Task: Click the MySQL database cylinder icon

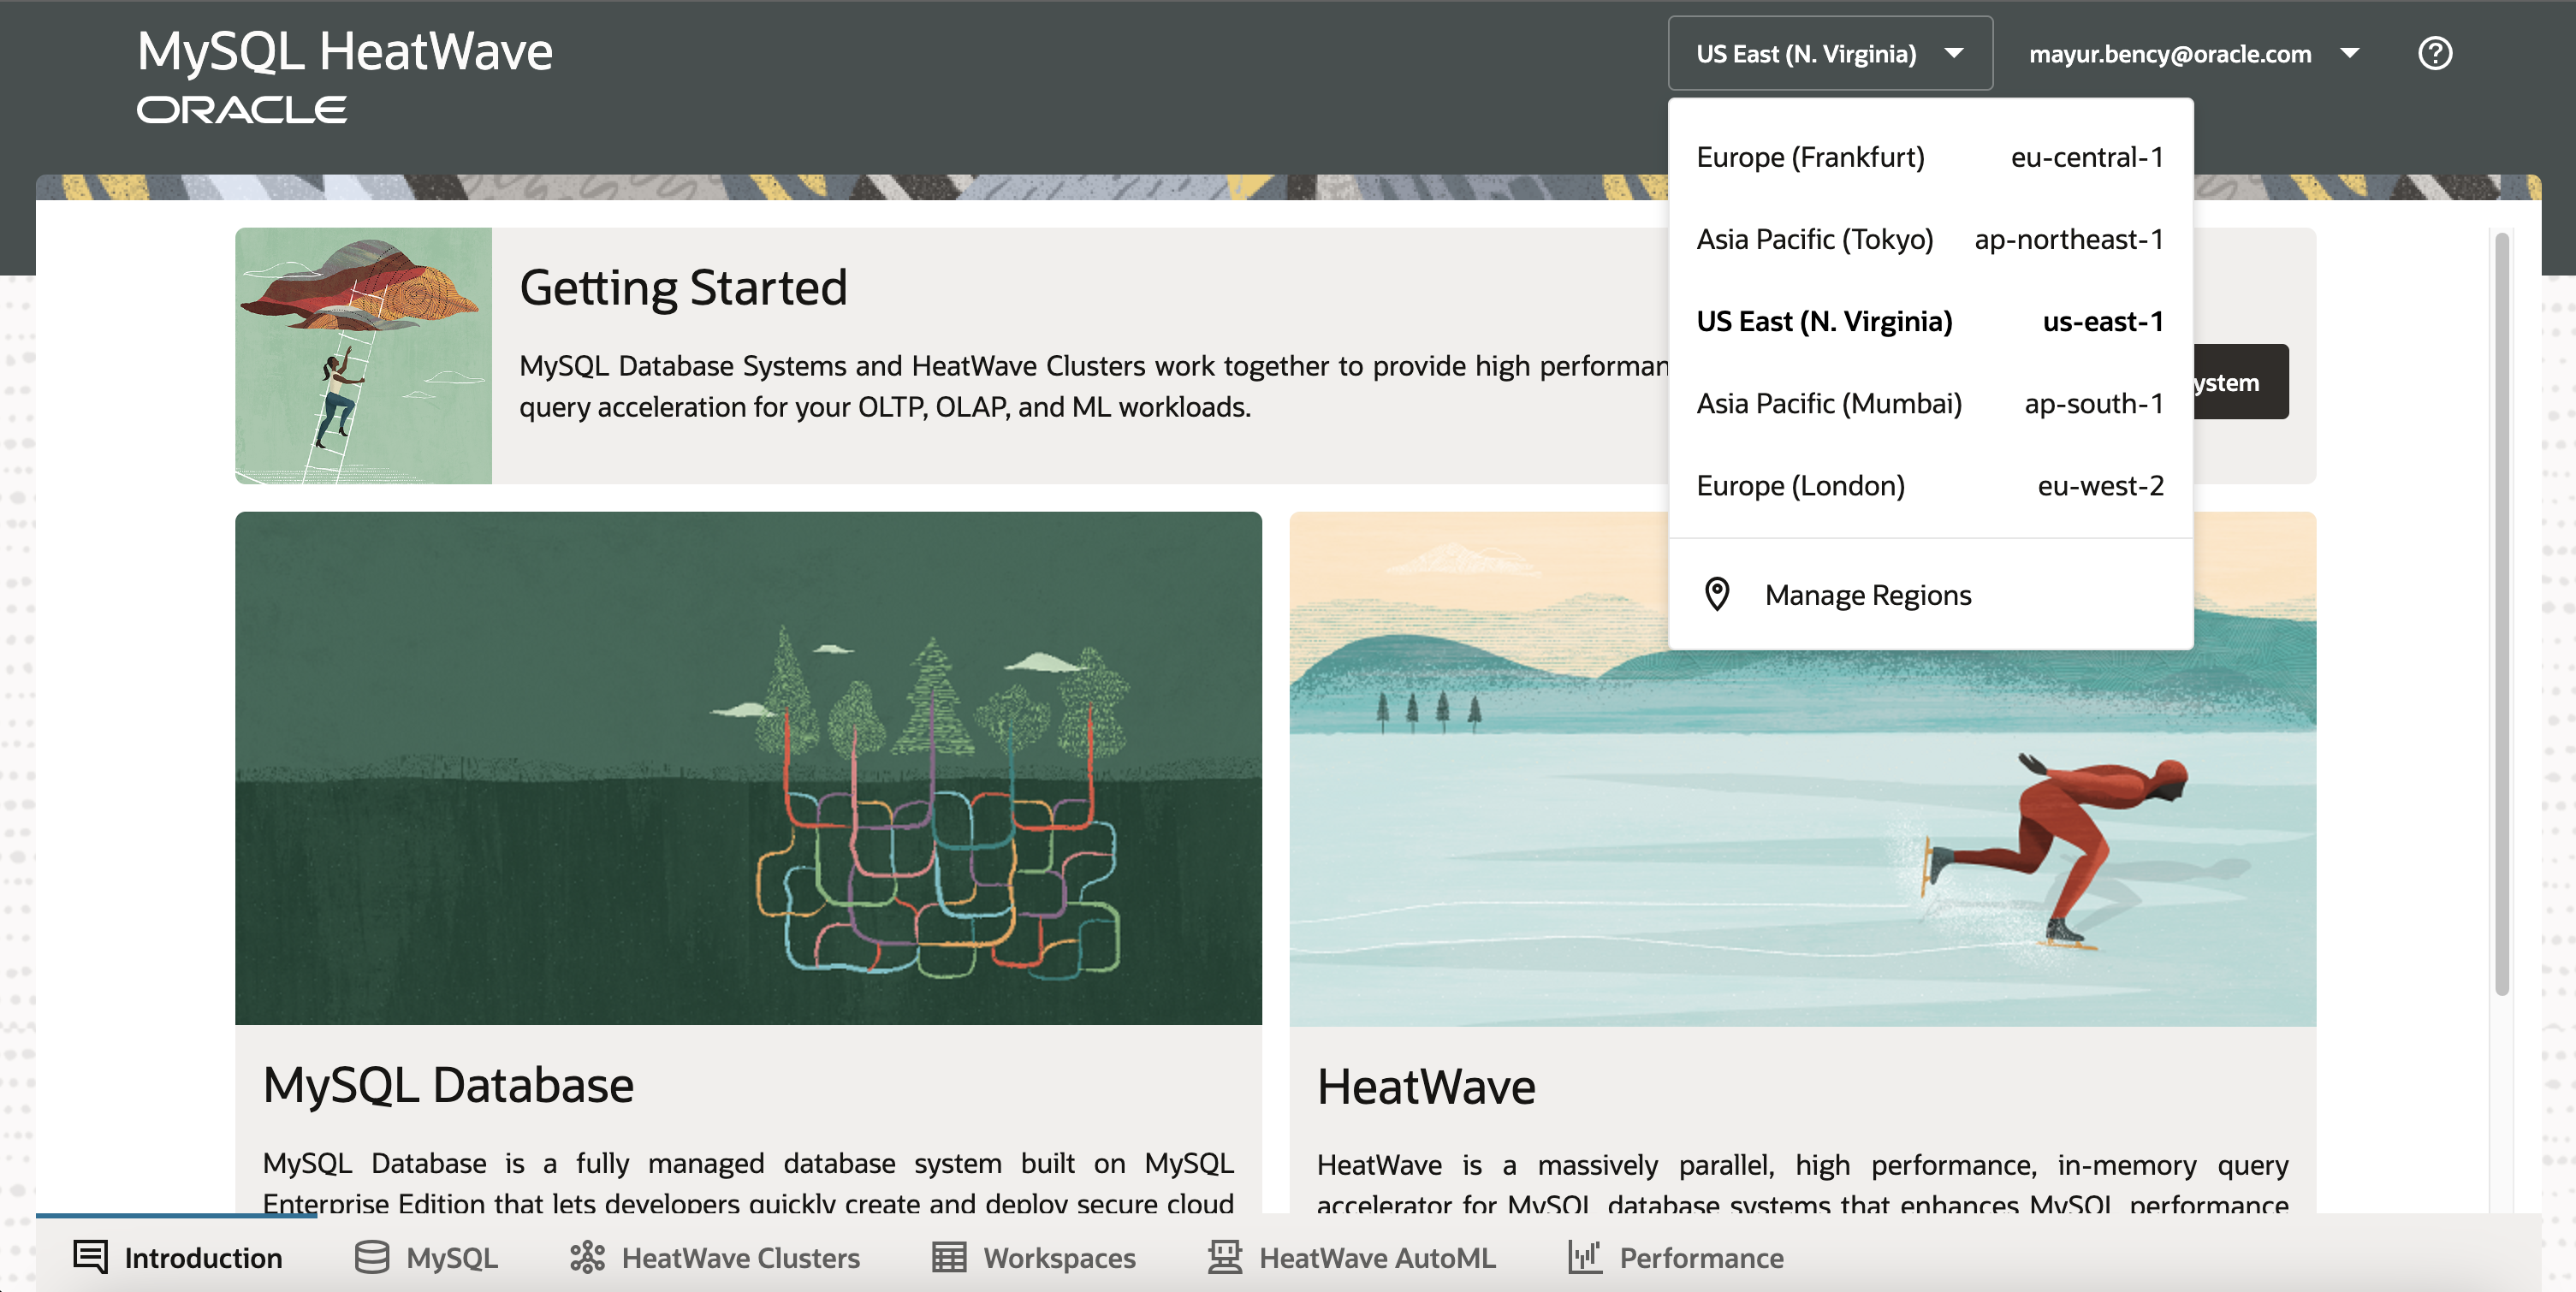Action: pyautogui.click(x=371, y=1256)
